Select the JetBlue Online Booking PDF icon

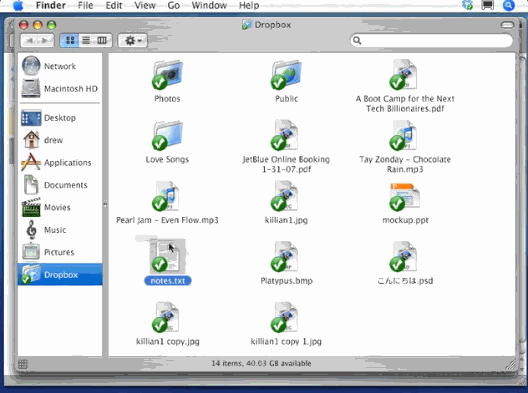[286, 135]
